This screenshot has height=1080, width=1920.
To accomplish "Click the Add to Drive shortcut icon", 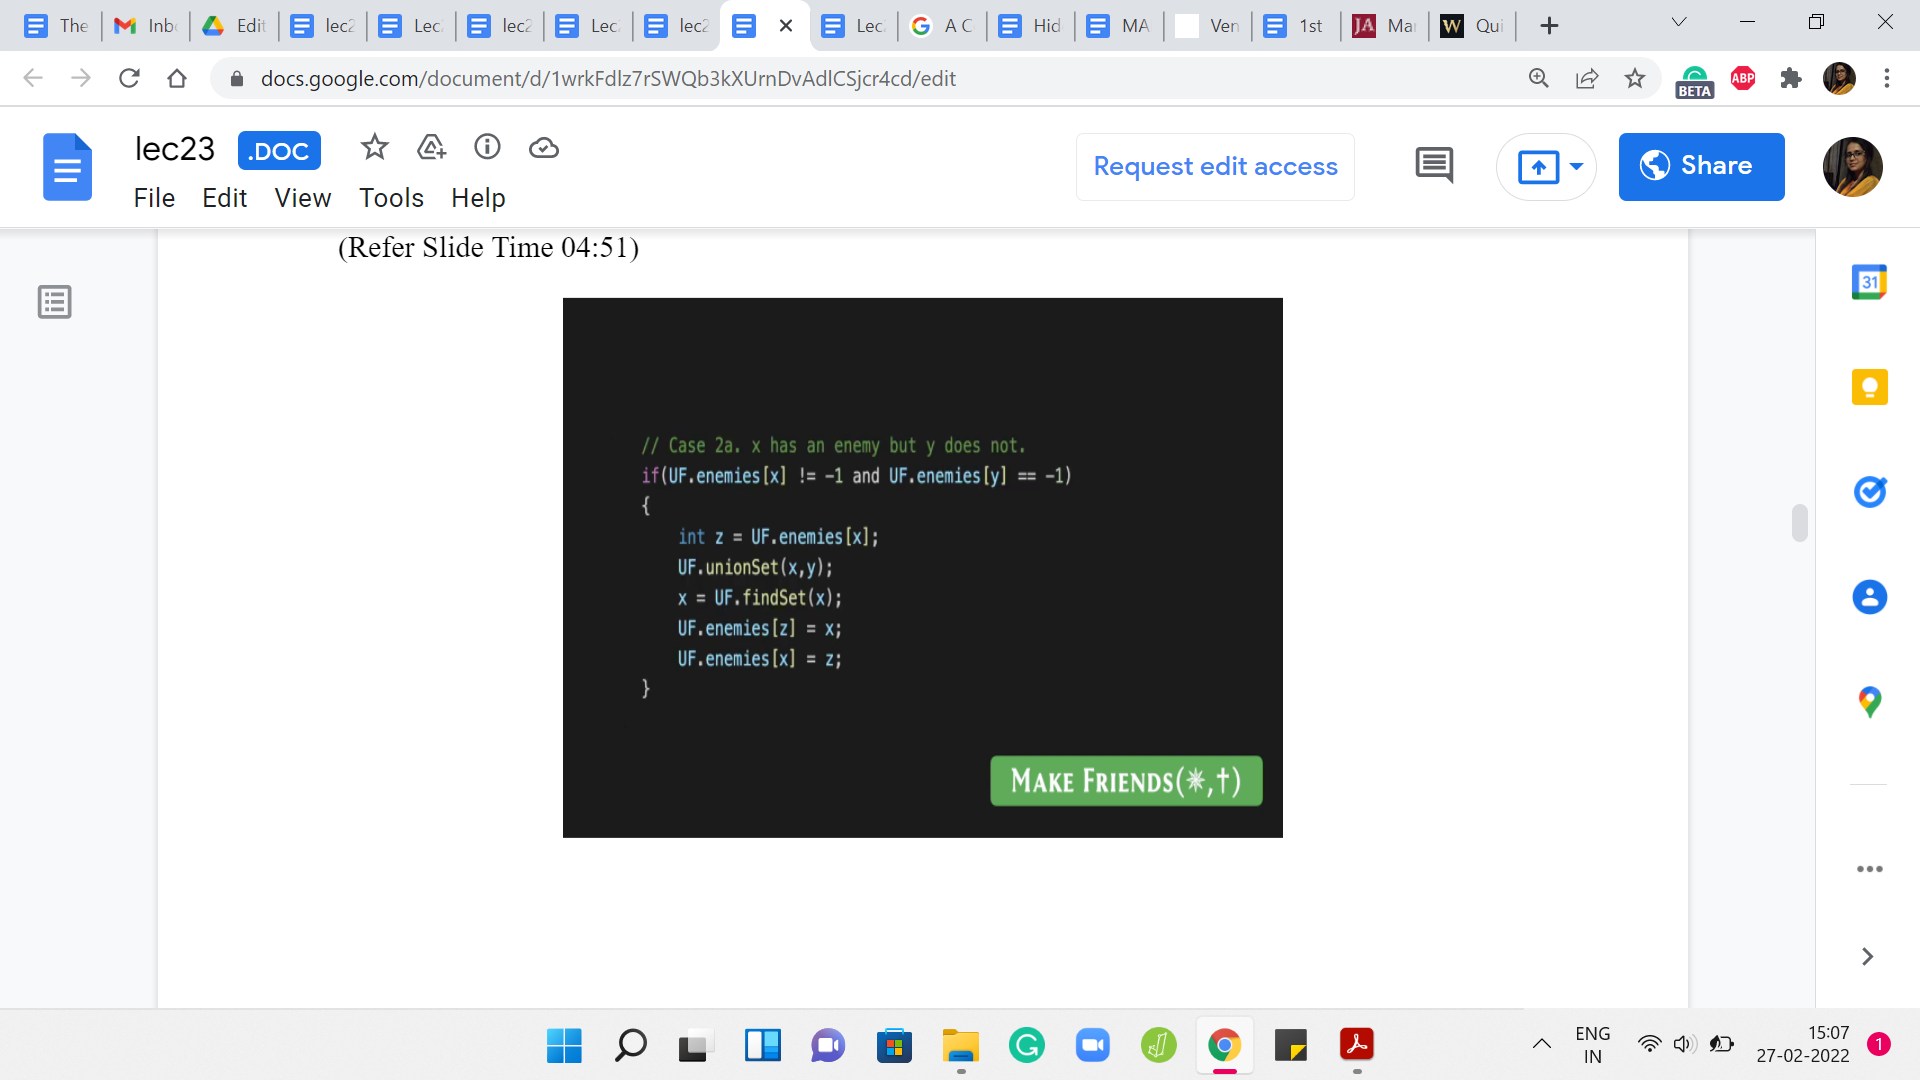I will [x=431, y=148].
